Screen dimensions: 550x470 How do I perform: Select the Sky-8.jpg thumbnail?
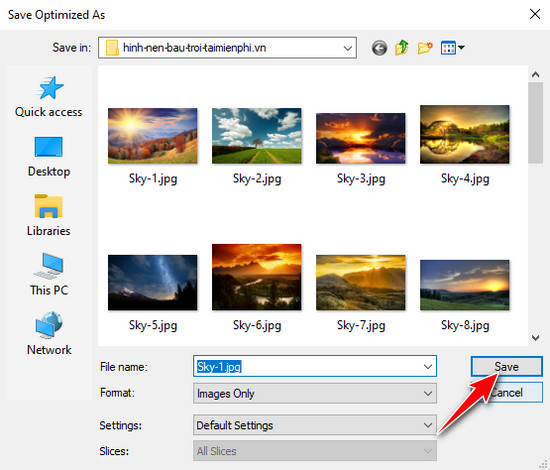[x=465, y=285]
